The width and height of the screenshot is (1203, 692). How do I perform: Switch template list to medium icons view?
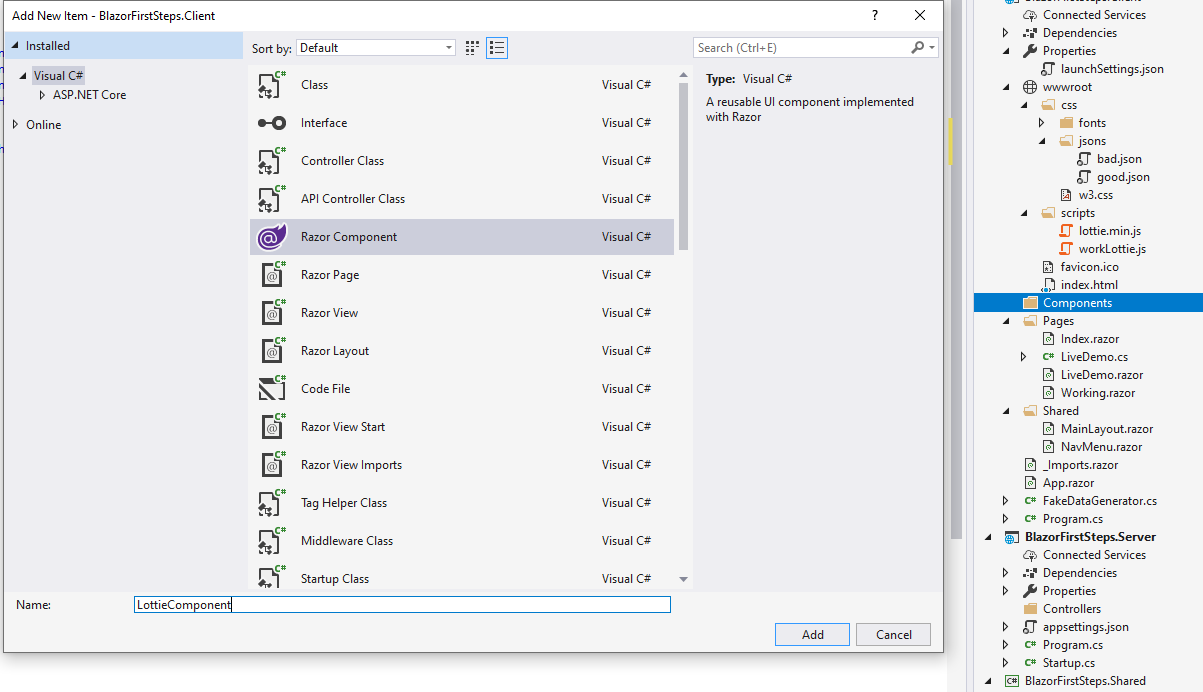[x=497, y=48]
